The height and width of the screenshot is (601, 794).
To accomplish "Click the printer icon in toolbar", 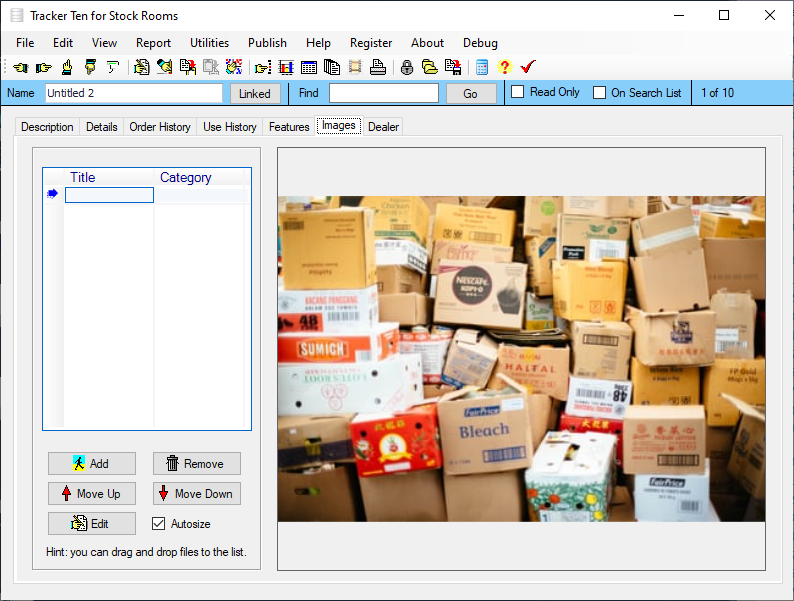I will [x=378, y=67].
